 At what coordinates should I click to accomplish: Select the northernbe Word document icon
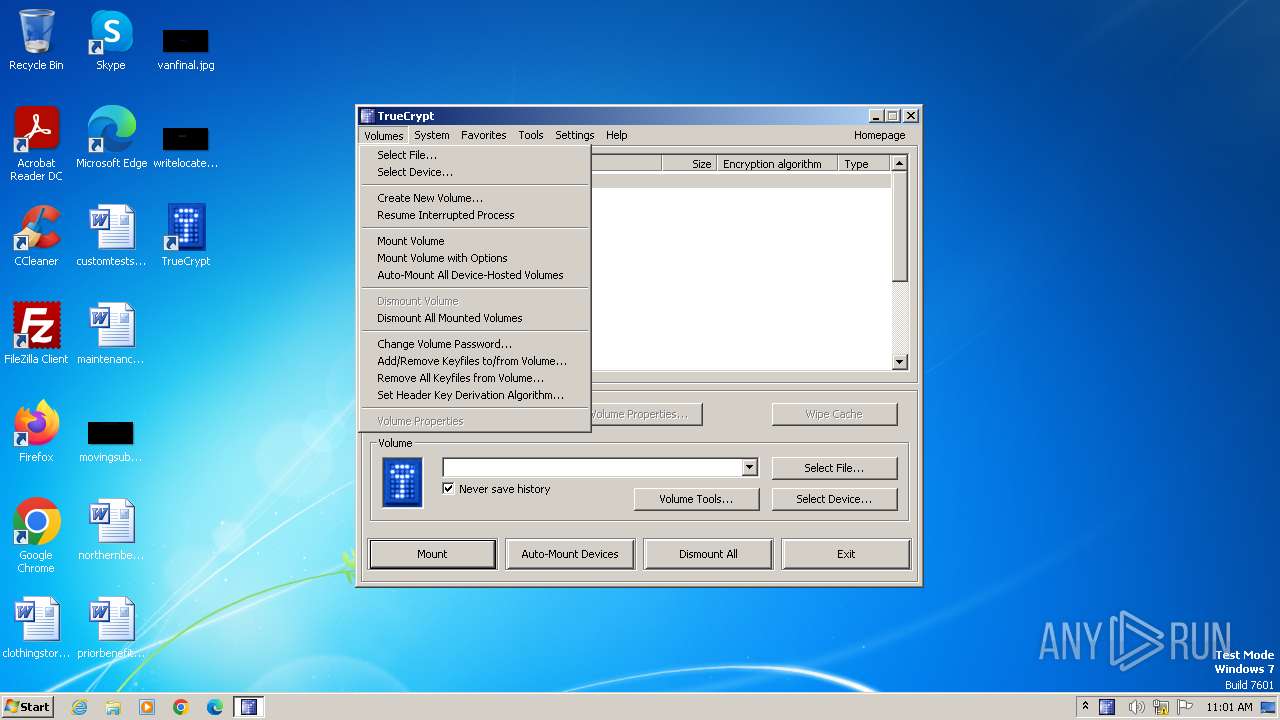point(111,530)
